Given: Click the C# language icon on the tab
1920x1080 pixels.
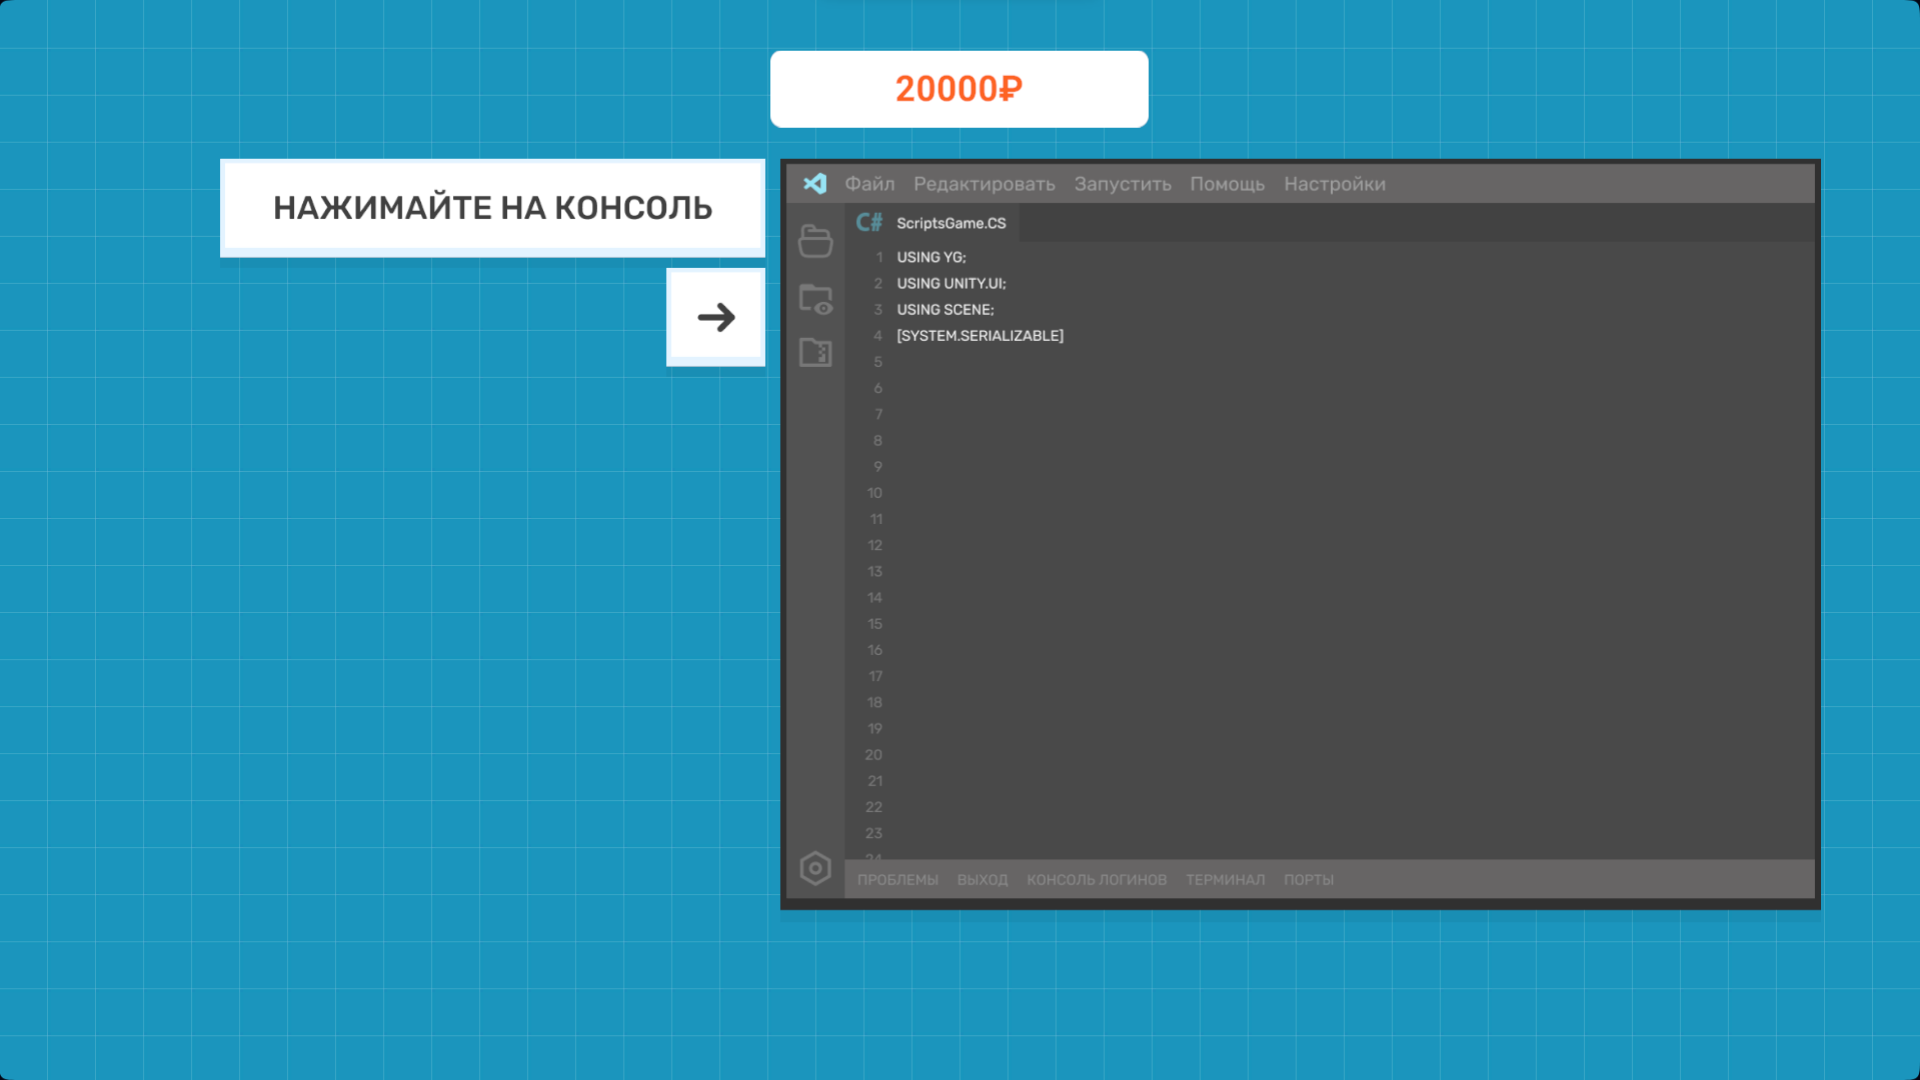Looking at the screenshot, I should tap(869, 222).
